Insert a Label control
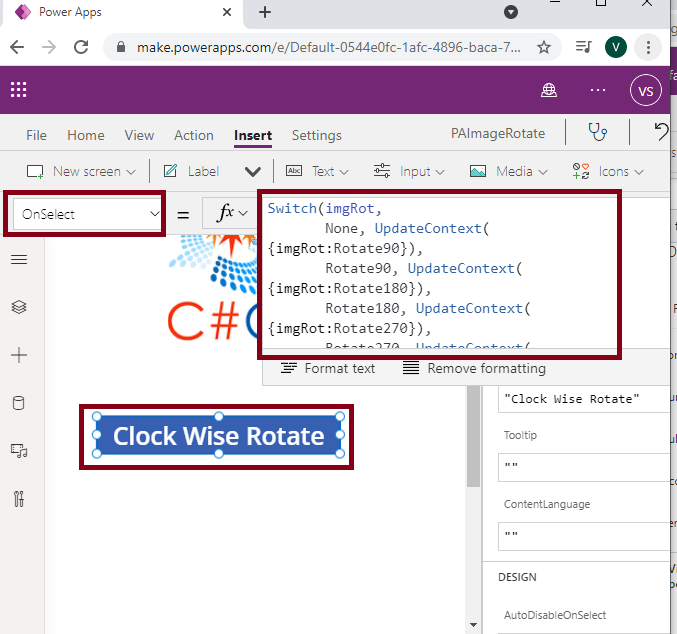Viewport: 677px width, 634px height. (x=192, y=171)
